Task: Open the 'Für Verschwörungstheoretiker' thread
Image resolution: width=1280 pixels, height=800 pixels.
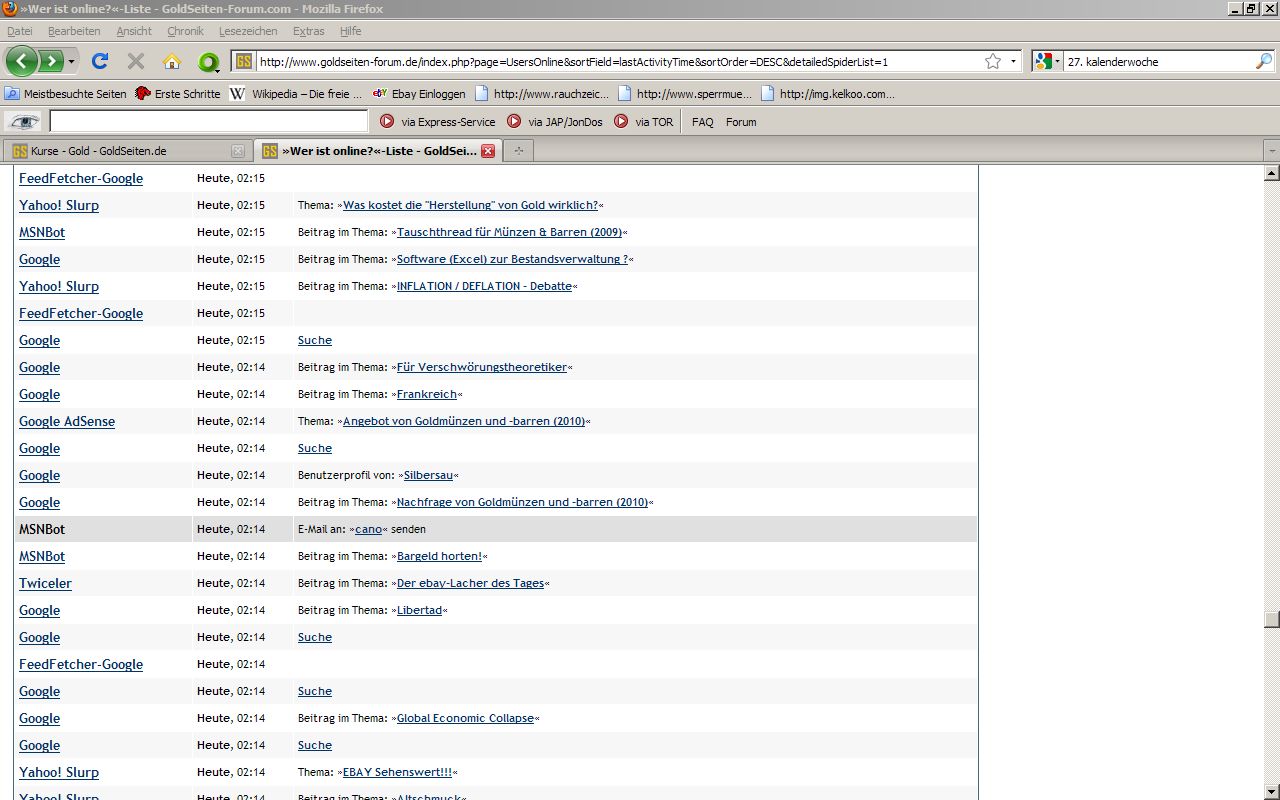Action: (x=482, y=367)
